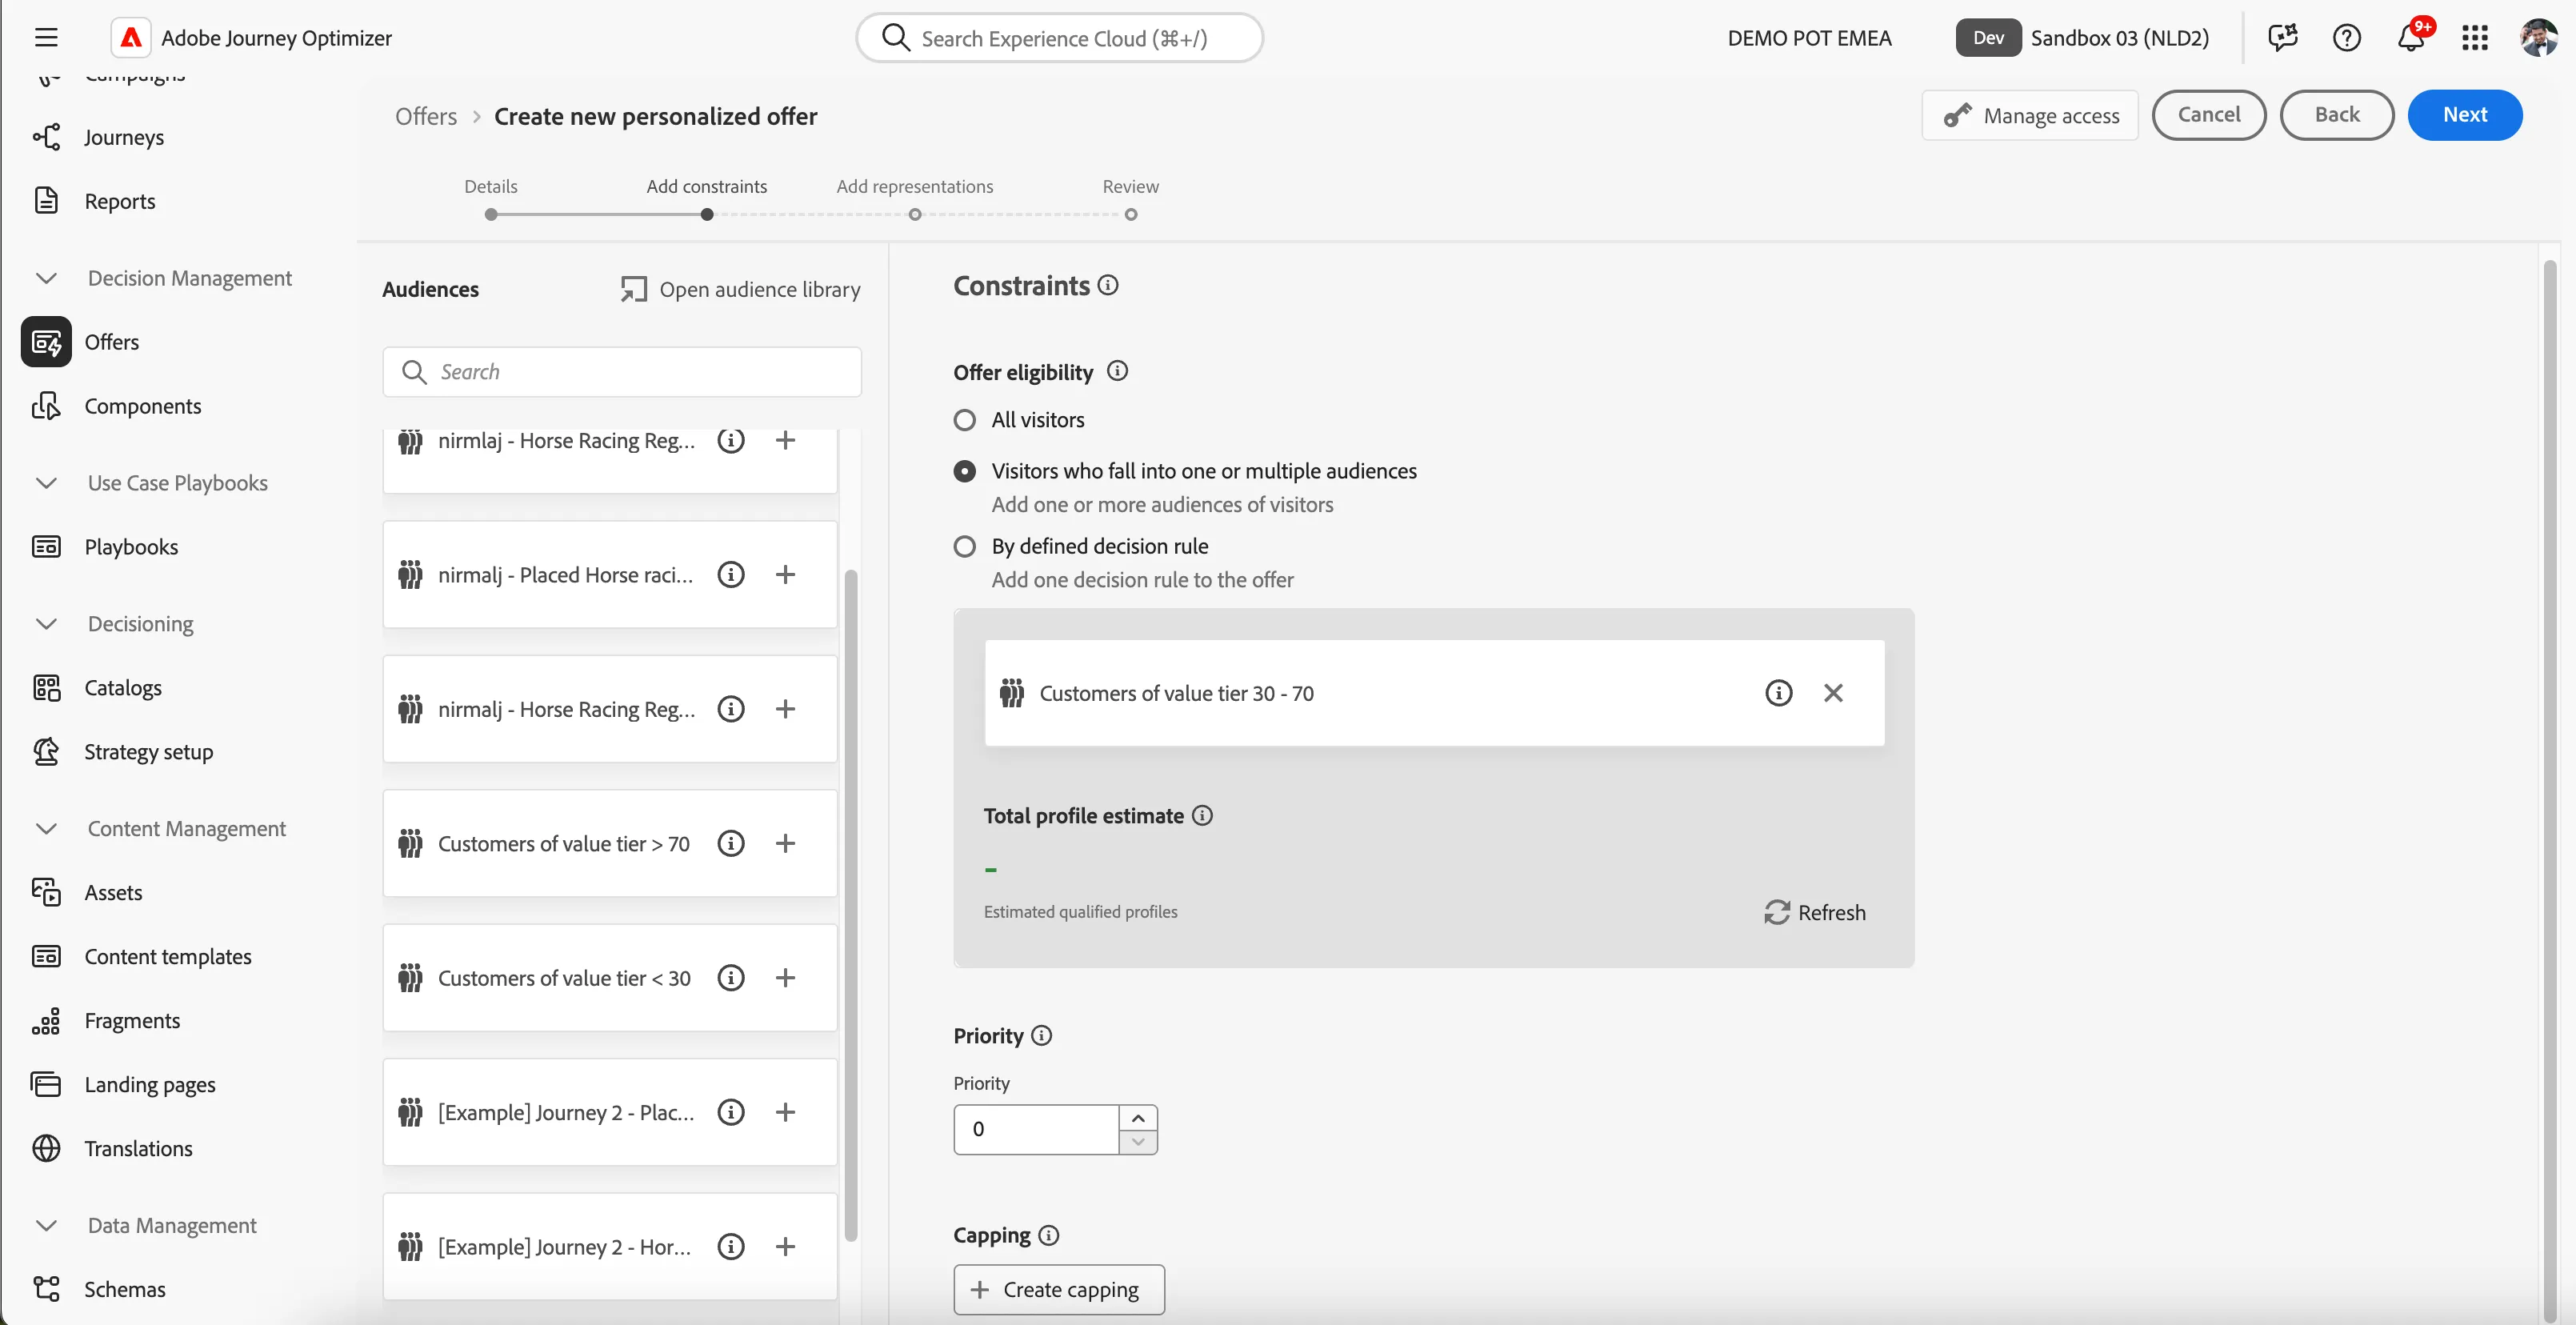Click the audiences list scrollbar
2576x1325 pixels.
coord(851,905)
